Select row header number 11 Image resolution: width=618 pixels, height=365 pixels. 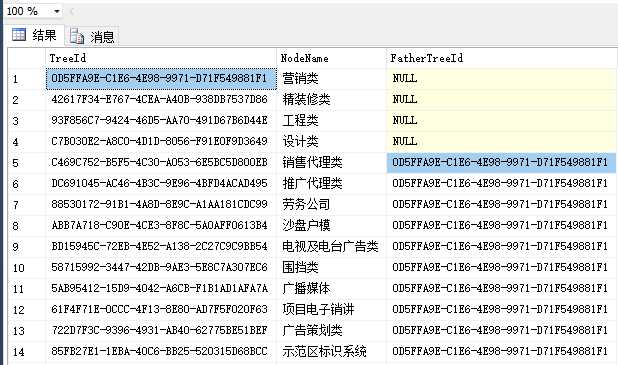click(x=26, y=289)
